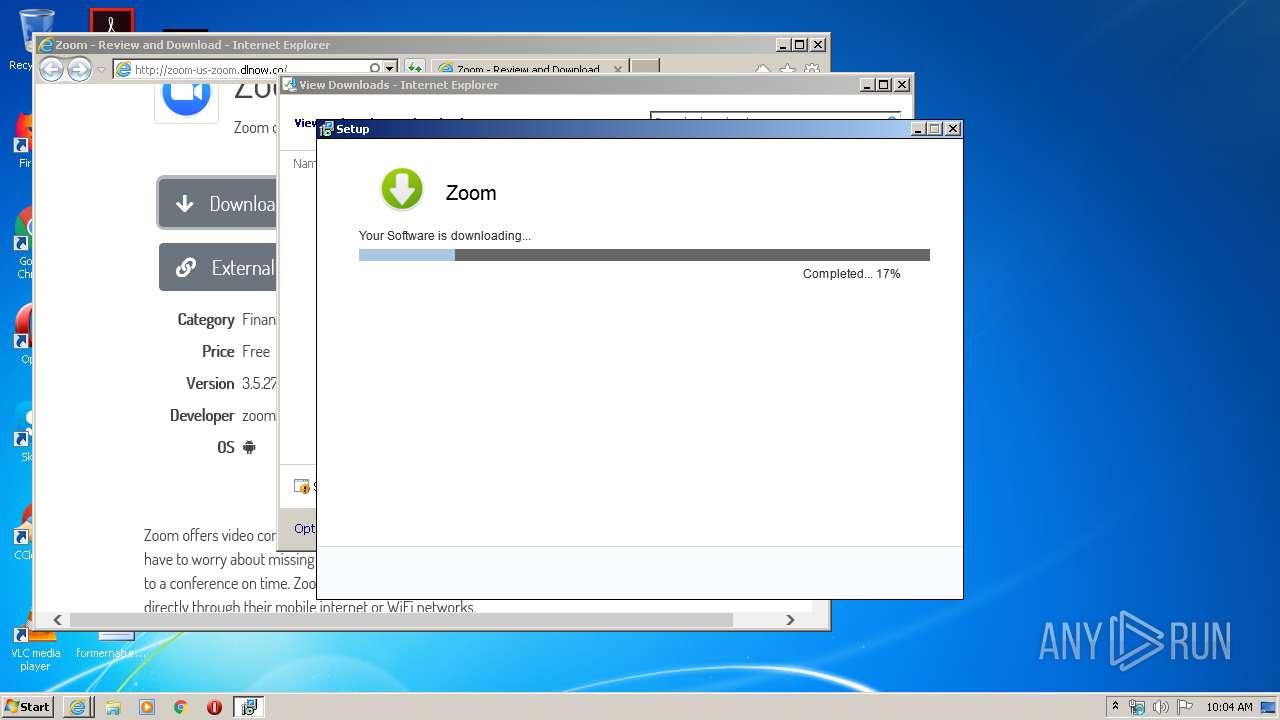Open IE Tools gear icon
1280x720 pixels.
tap(812, 70)
